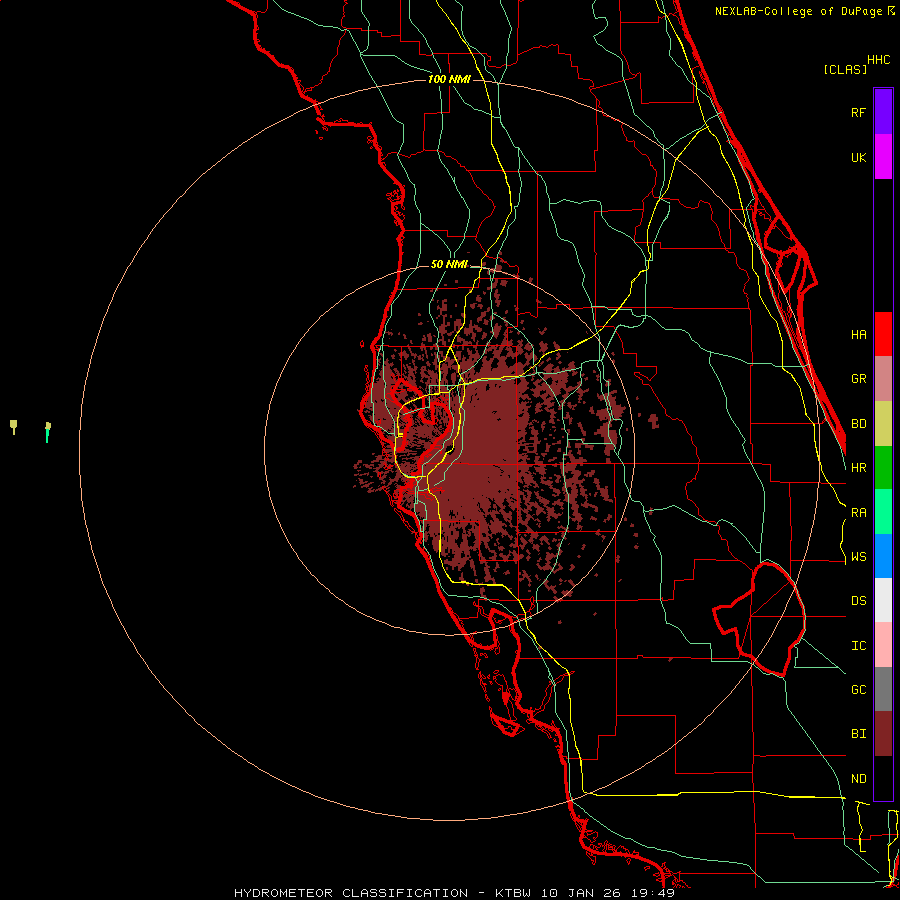This screenshot has height=900, width=900.
Task: Click the NEXLAB-College of DuPage text
Action: tap(799, 11)
